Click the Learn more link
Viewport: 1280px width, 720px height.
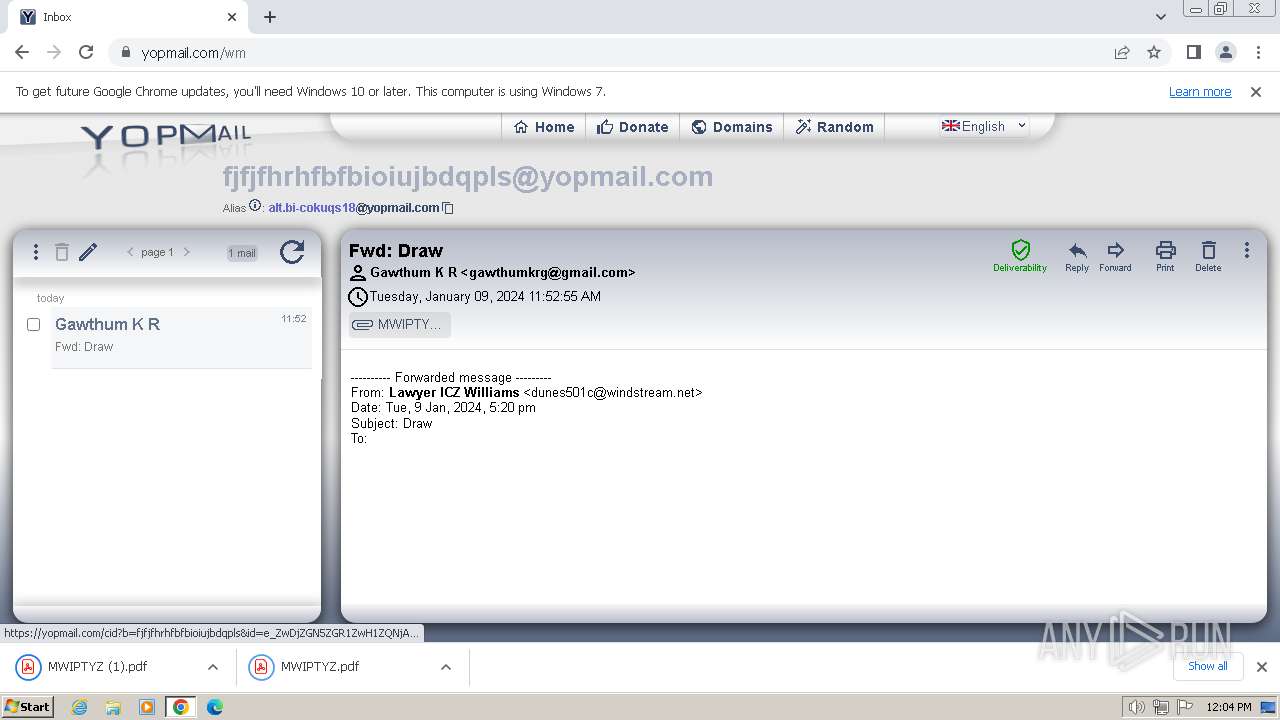click(1200, 91)
